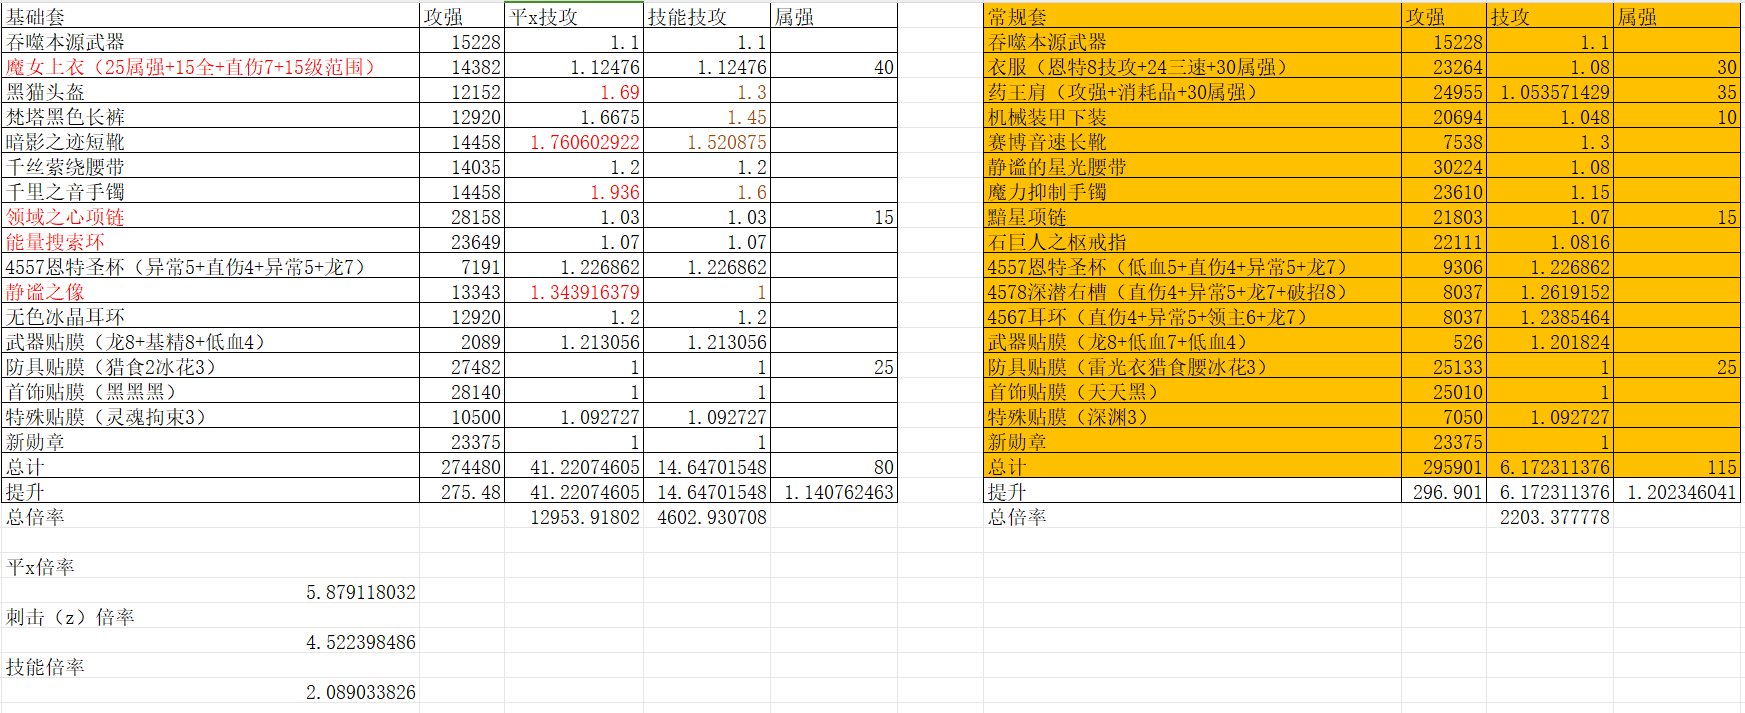The height and width of the screenshot is (713, 1745).
Task: Select the 魔女上衣 item name cell
Action: coord(211,67)
